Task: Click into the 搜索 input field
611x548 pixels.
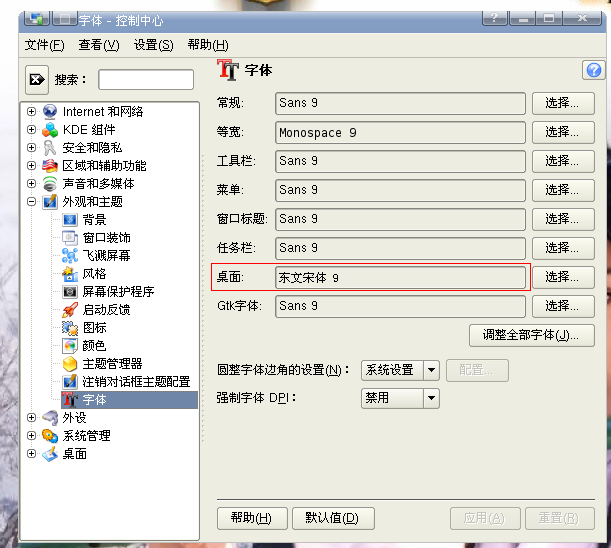Action: 146,80
